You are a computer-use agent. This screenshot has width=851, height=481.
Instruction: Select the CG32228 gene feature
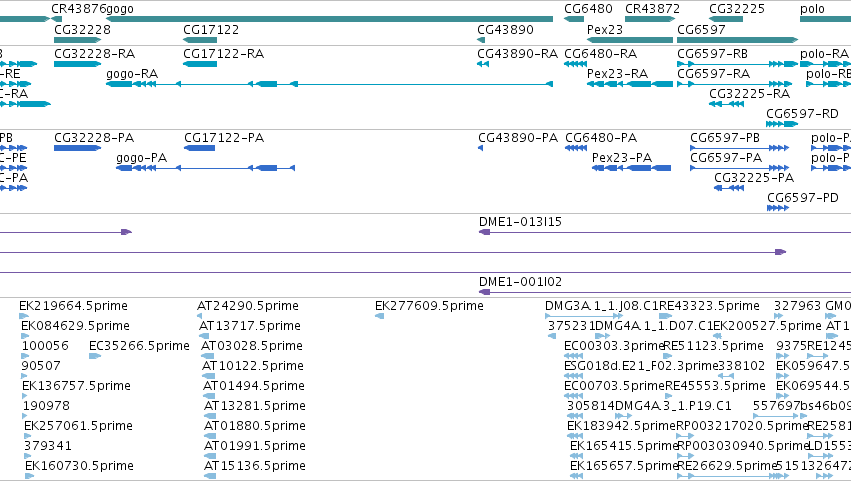77,40
